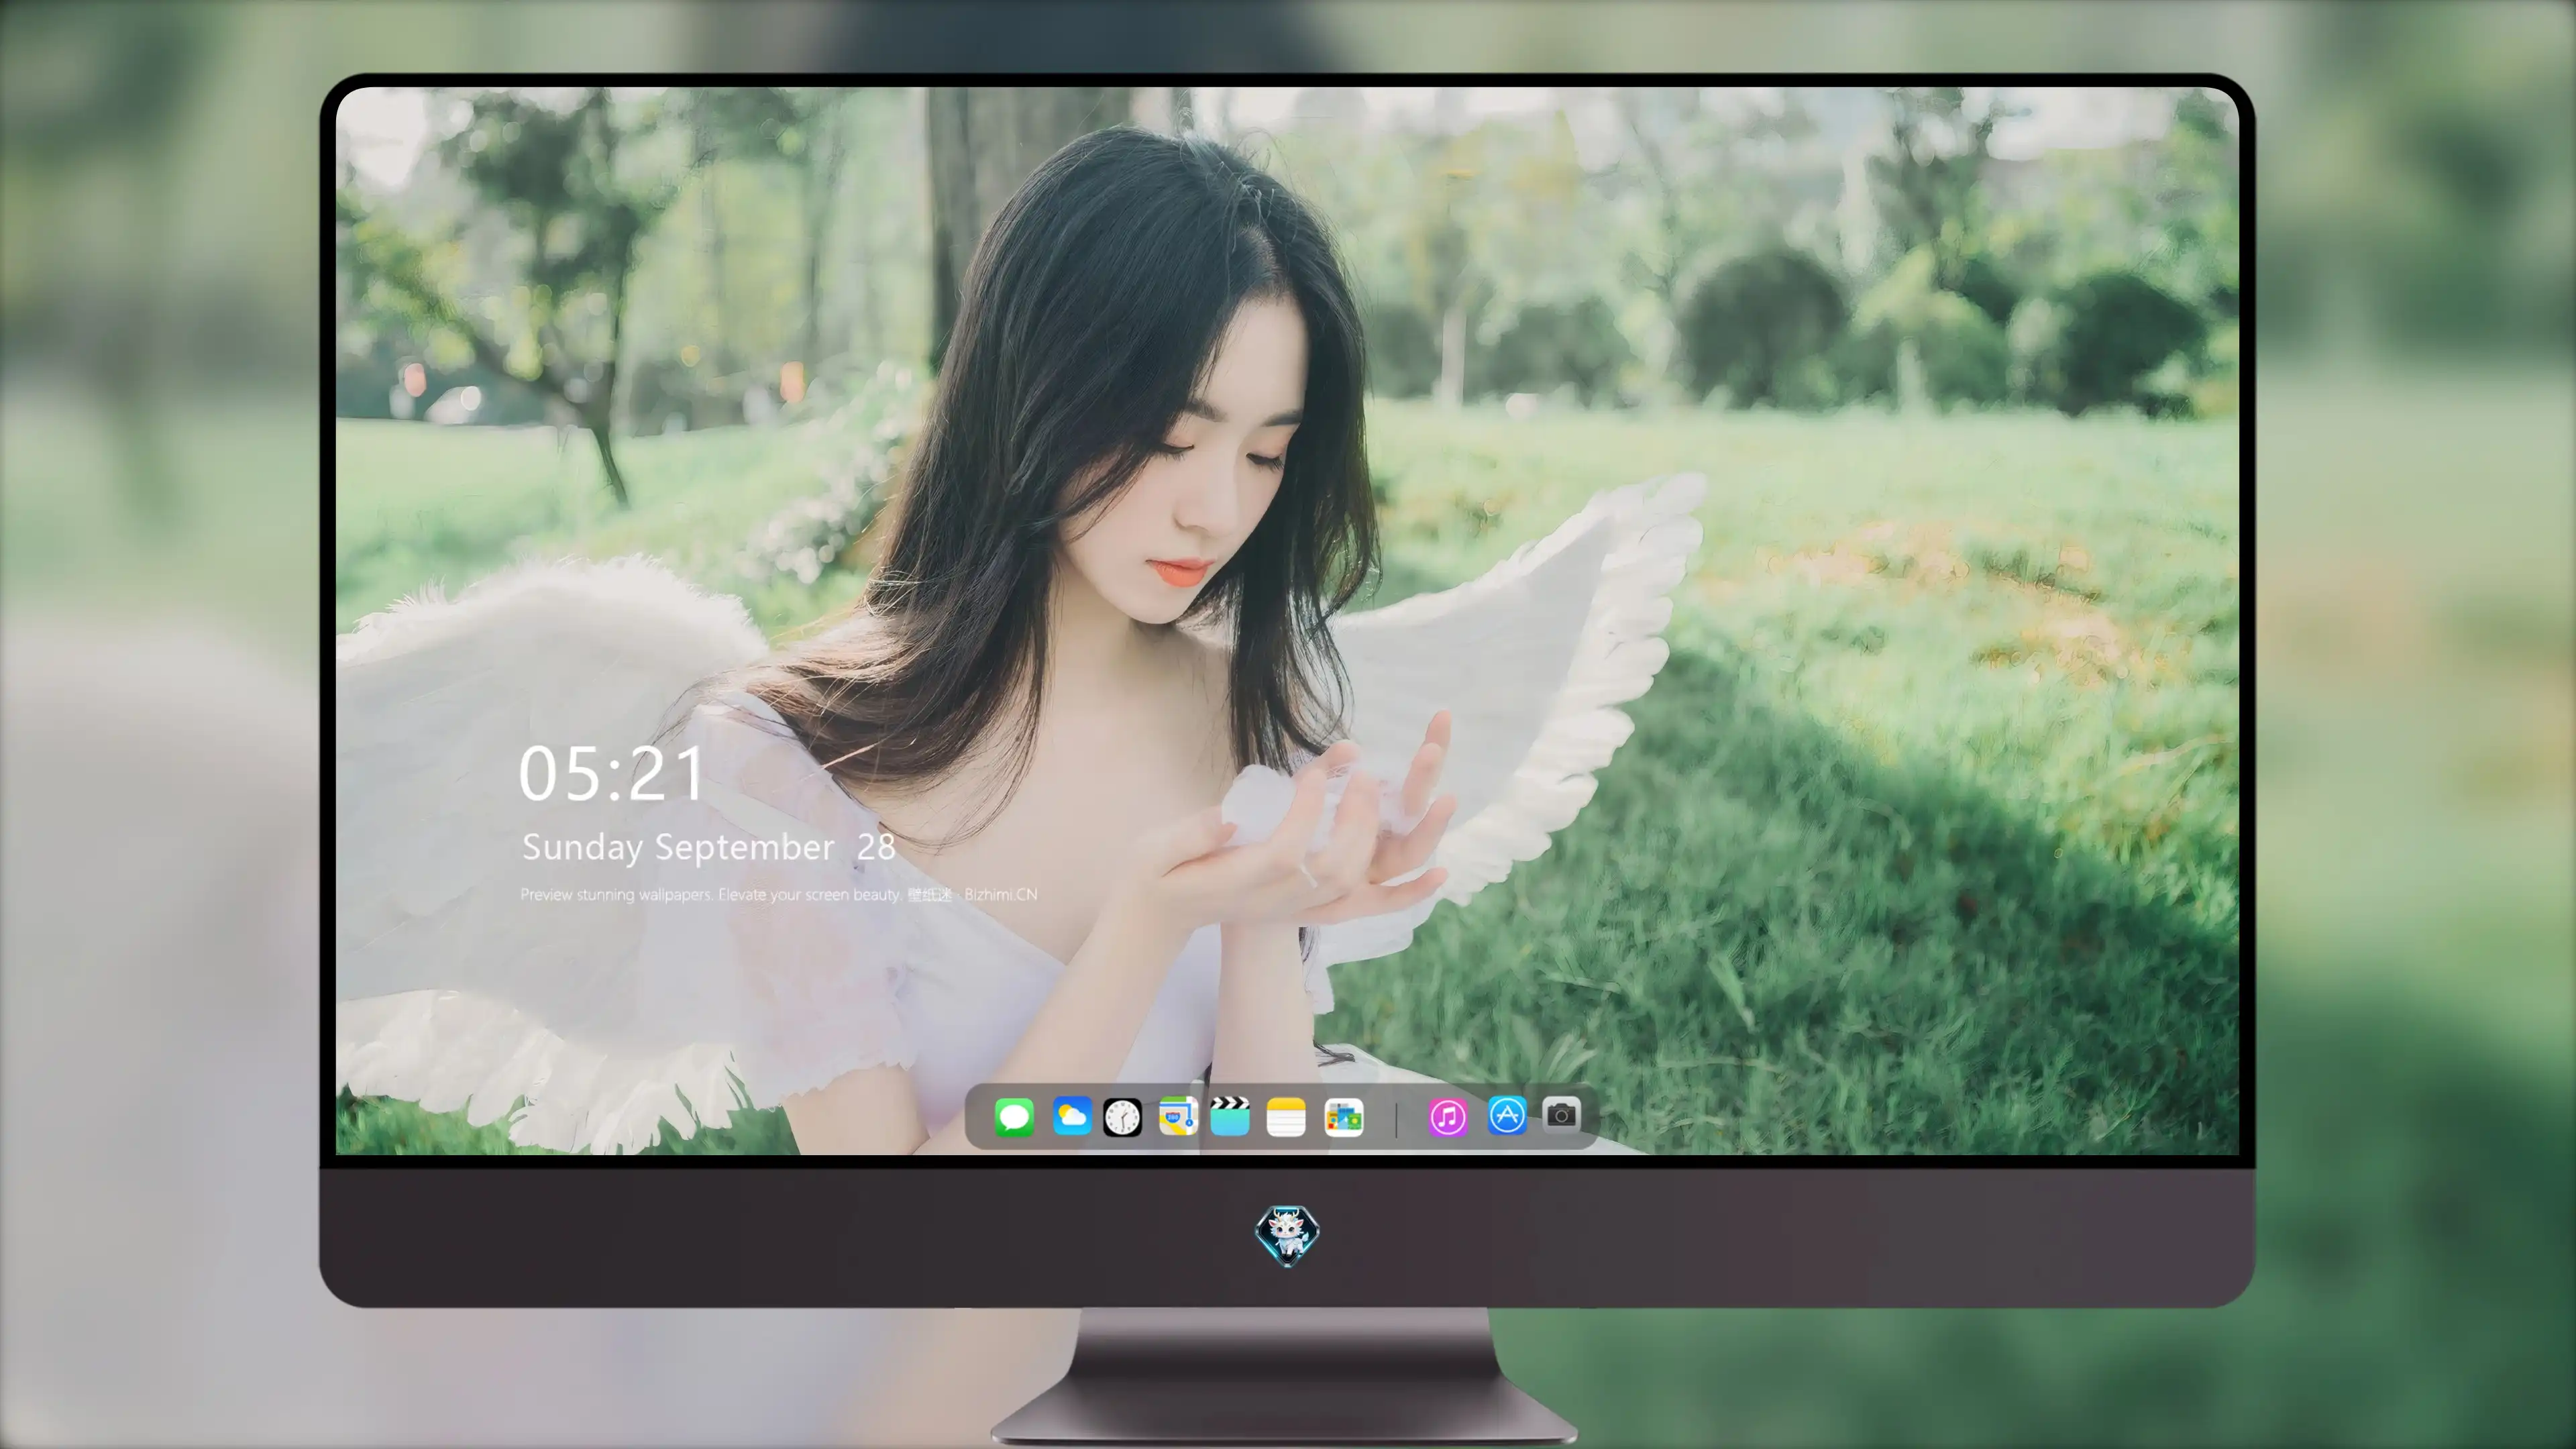This screenshot has height=1449, width=2576.
Task: Open the blue App Store icon
Action: point(1506,1115)
